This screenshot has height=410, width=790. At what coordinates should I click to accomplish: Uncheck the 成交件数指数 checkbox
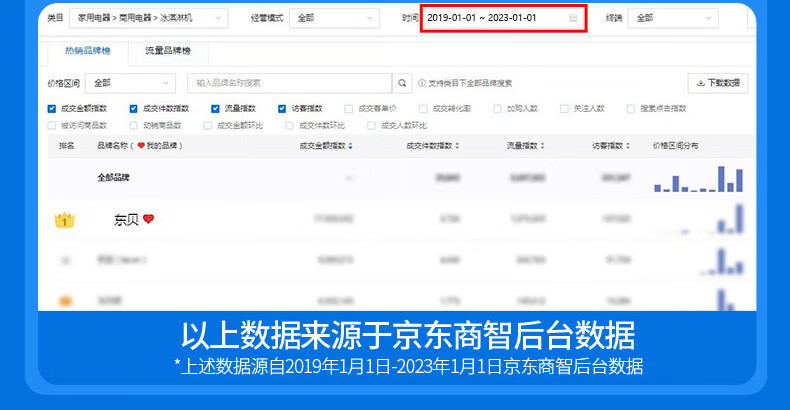click(134, 109)
